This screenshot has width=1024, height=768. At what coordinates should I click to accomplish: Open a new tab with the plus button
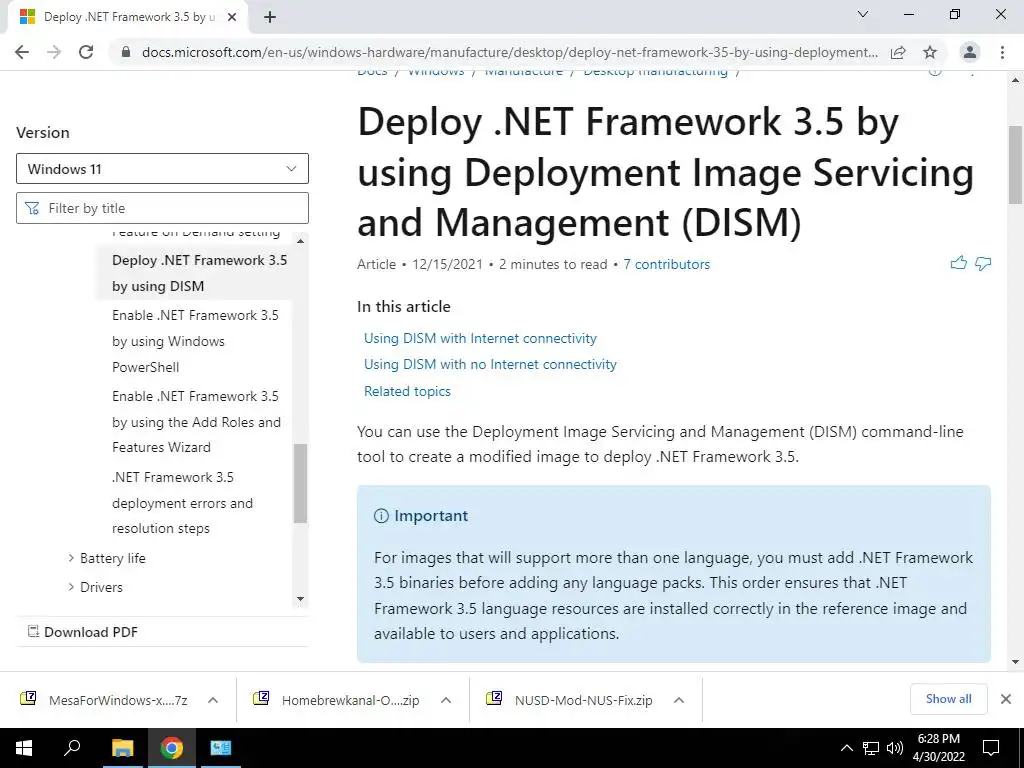pos(270,17)
